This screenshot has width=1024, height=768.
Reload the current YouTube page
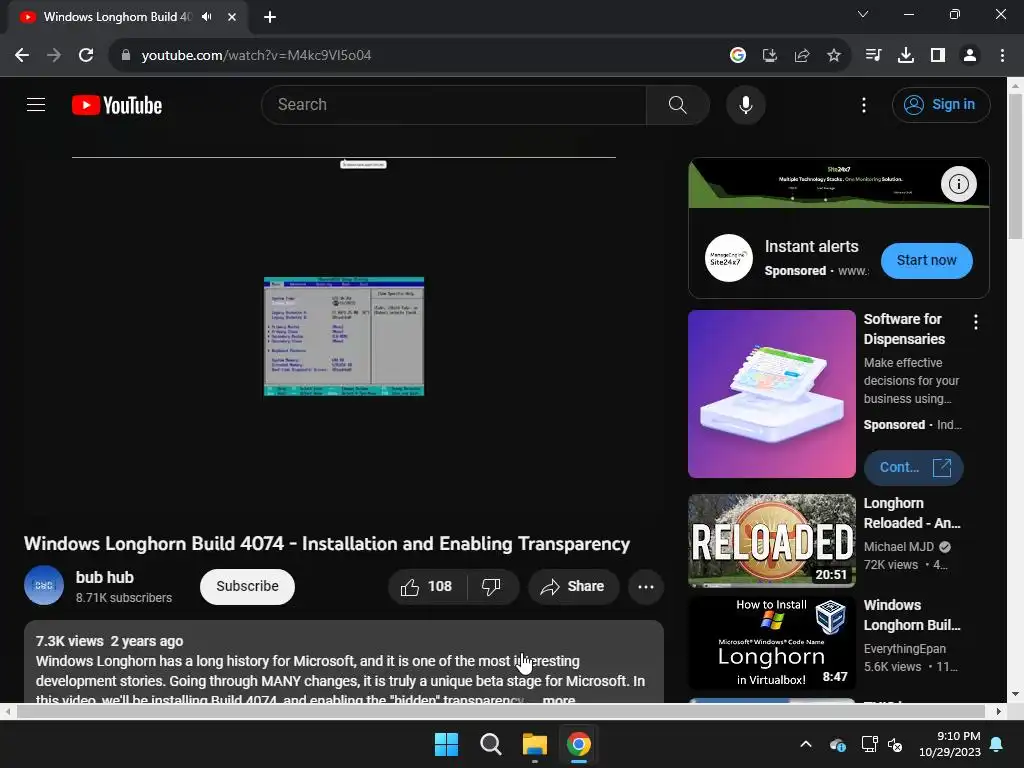(x=86, y=56)
